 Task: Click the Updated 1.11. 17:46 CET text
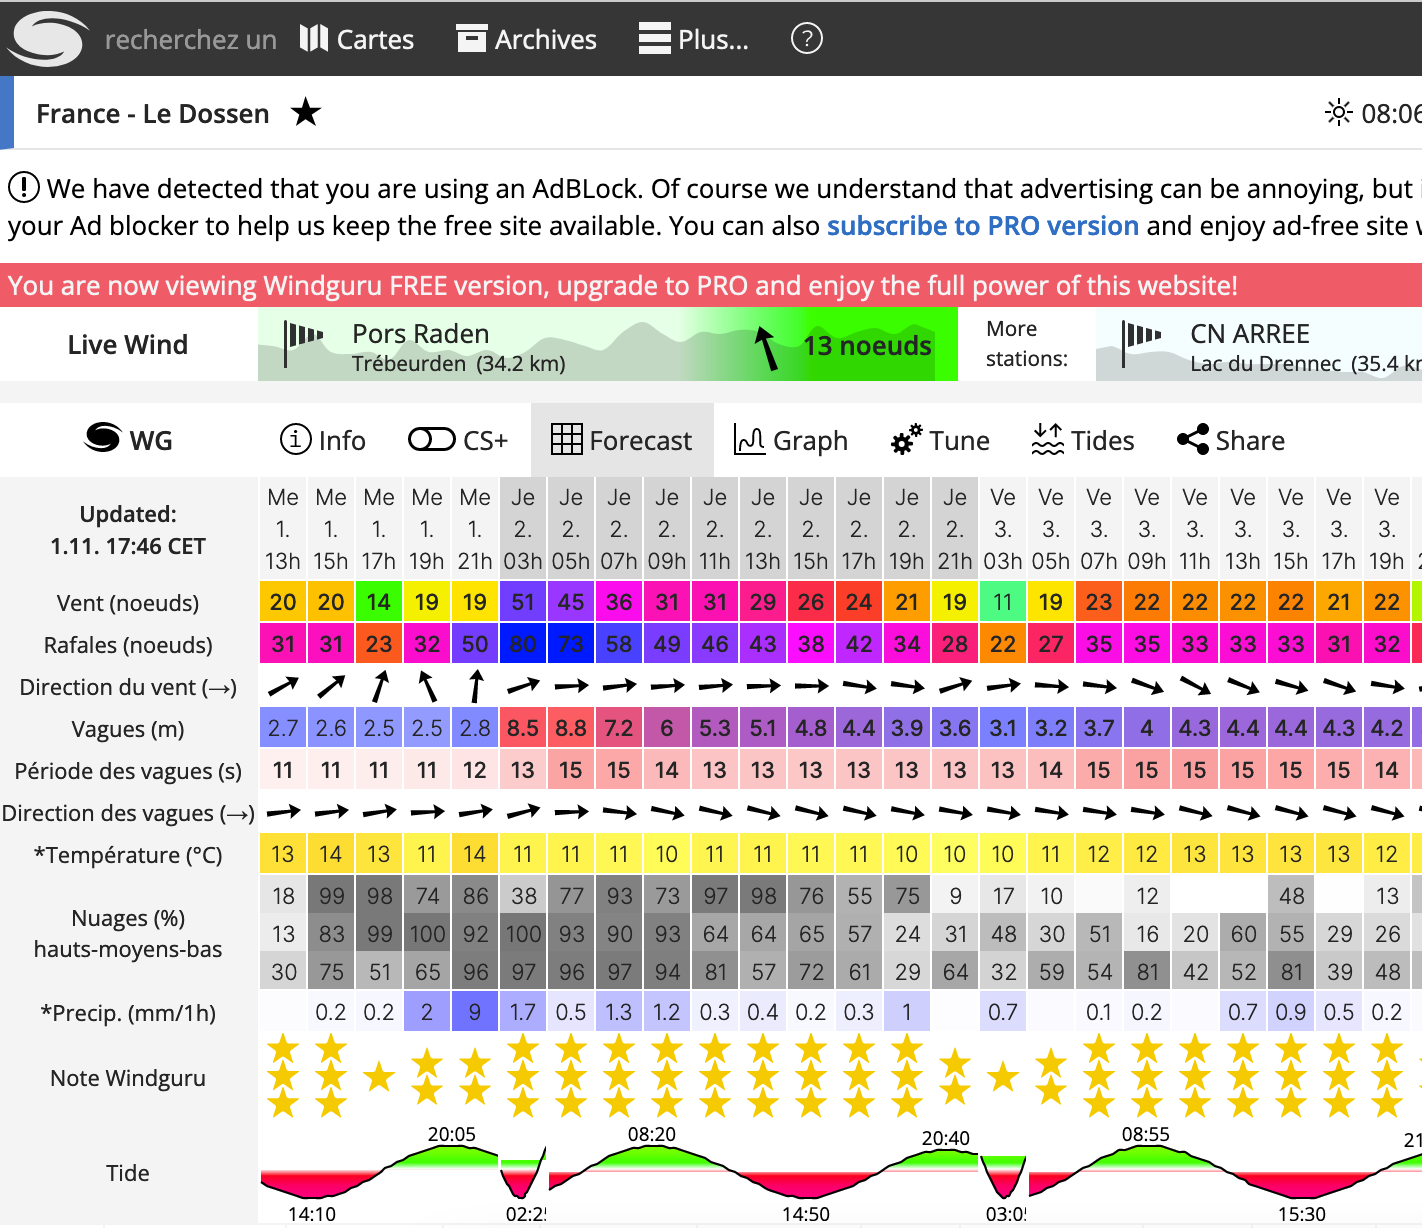[128, 530]
